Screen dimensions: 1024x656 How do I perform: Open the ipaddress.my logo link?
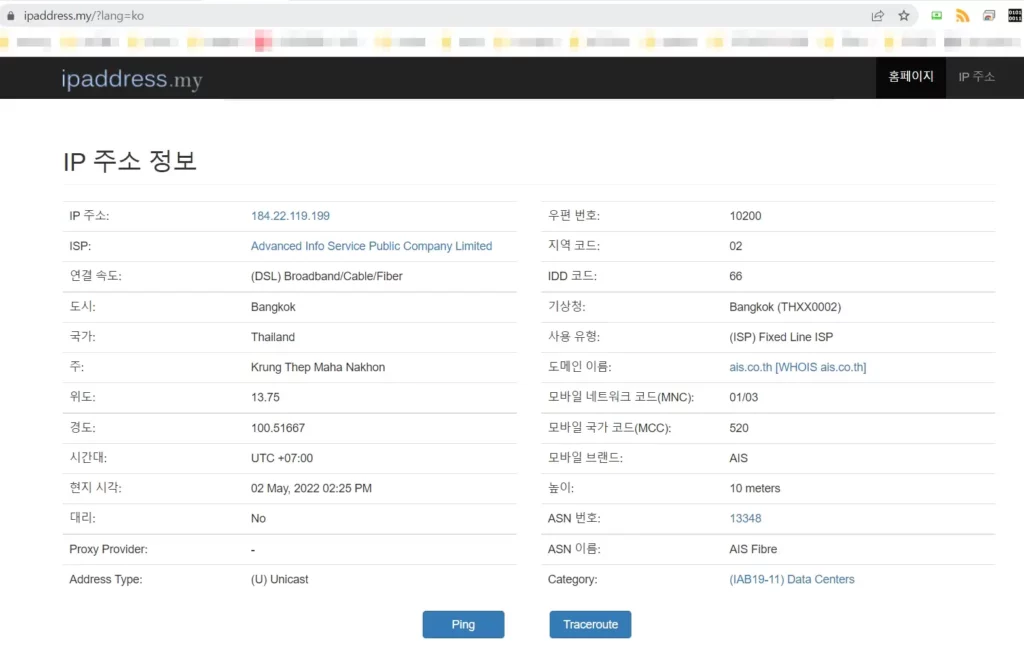click(x=132, y=79)
